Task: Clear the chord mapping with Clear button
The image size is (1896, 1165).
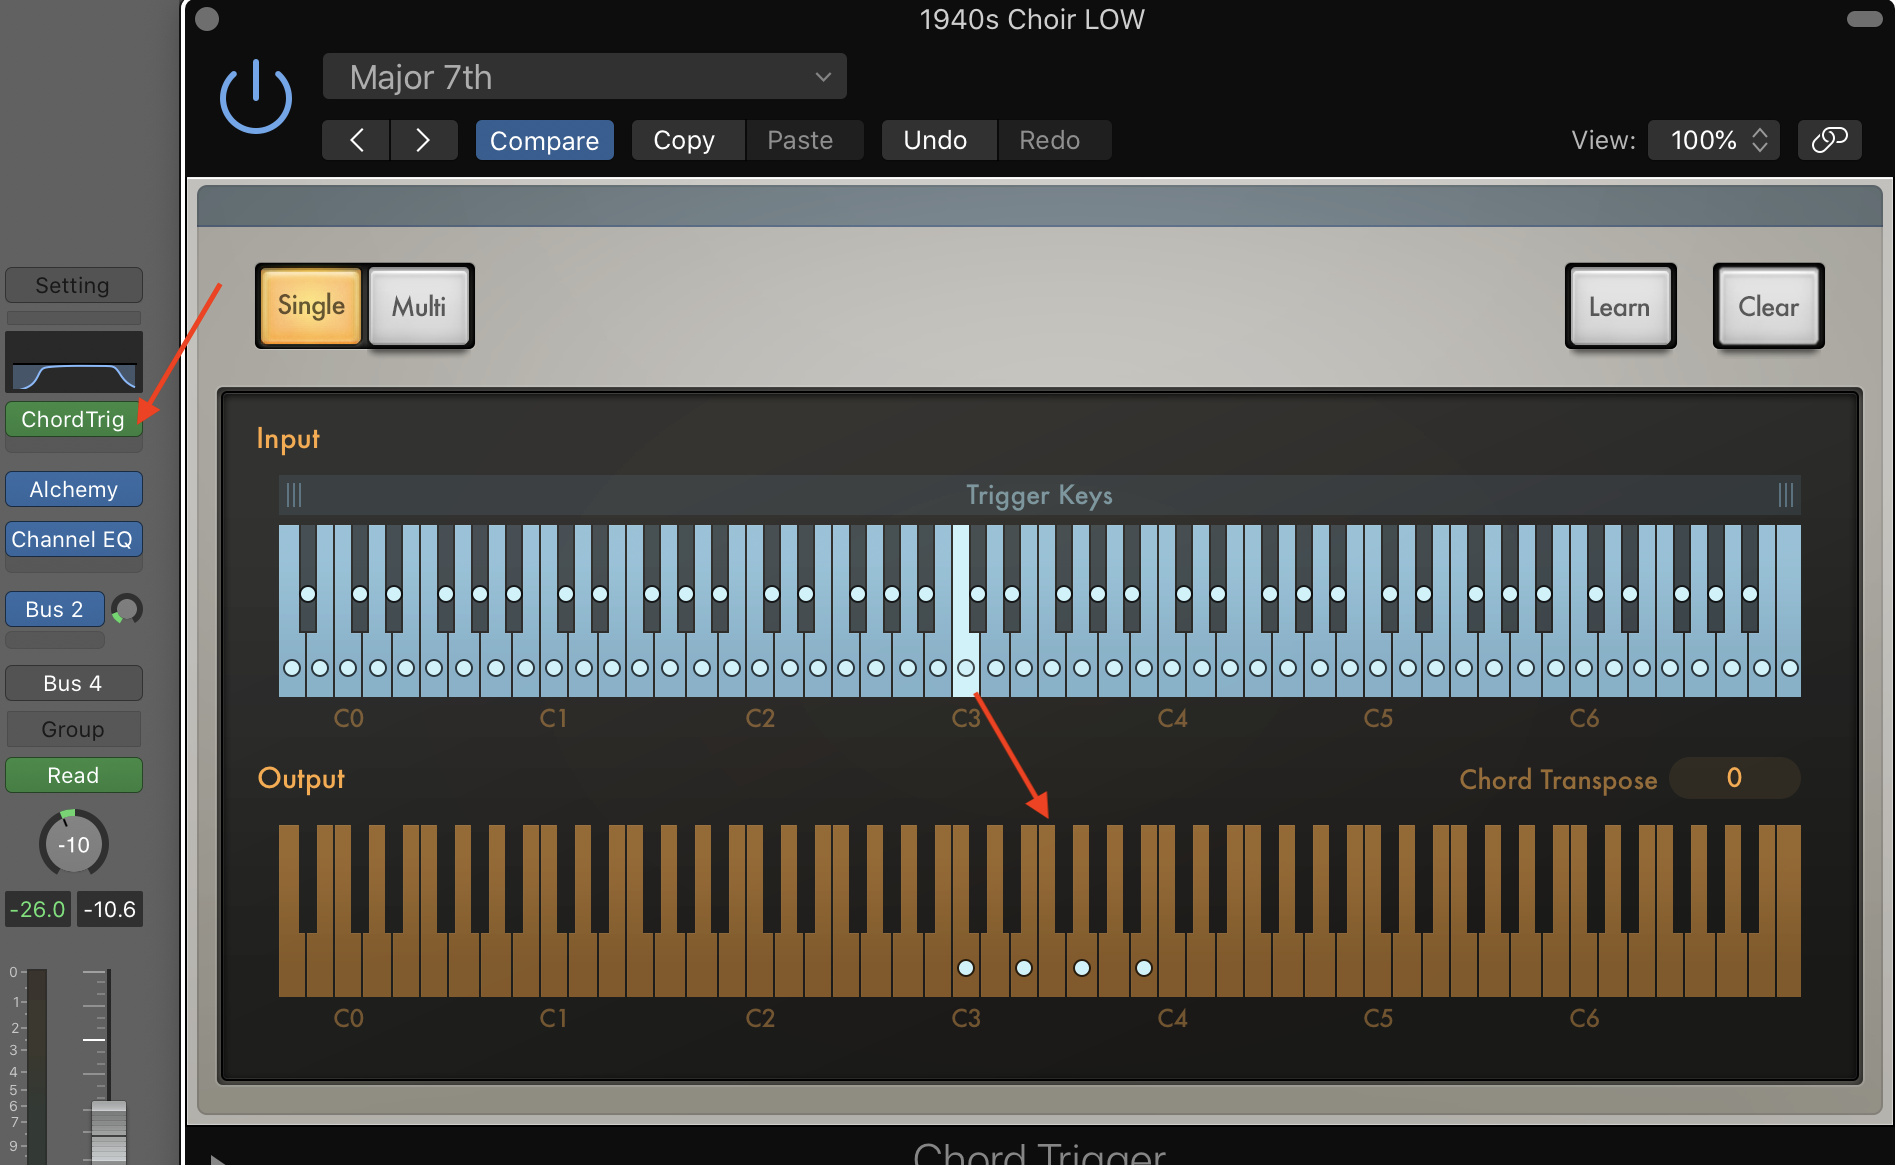Action: (x=1768, y=306)
